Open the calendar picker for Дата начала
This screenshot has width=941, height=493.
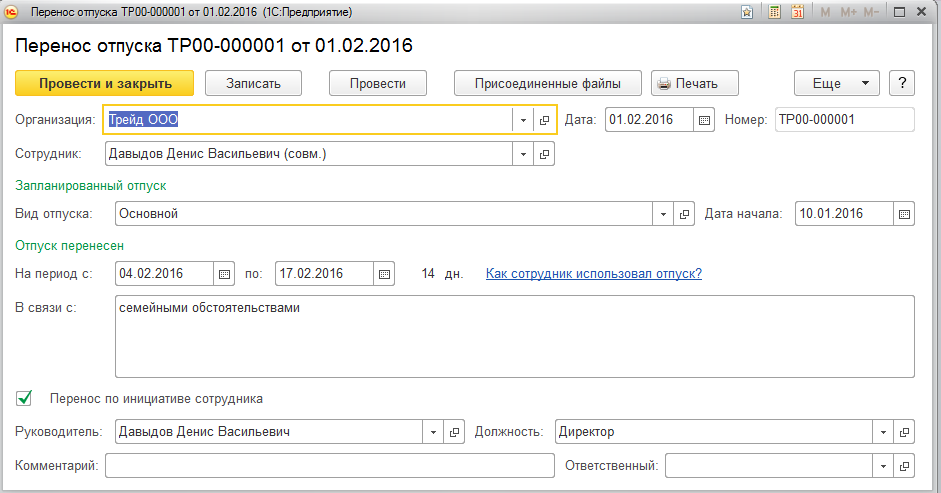(x=904, y=214)
